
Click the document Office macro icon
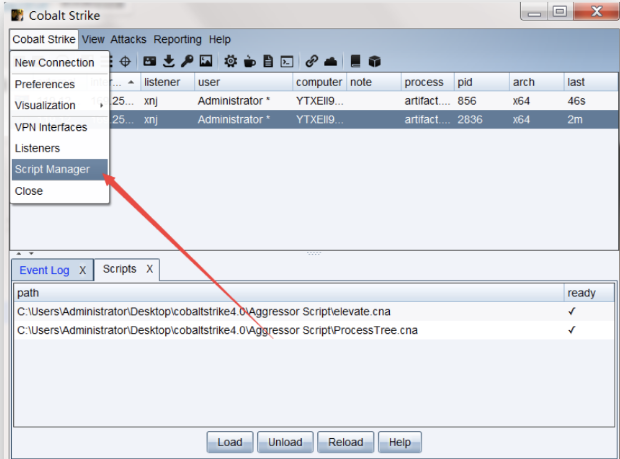coord(268,61)
